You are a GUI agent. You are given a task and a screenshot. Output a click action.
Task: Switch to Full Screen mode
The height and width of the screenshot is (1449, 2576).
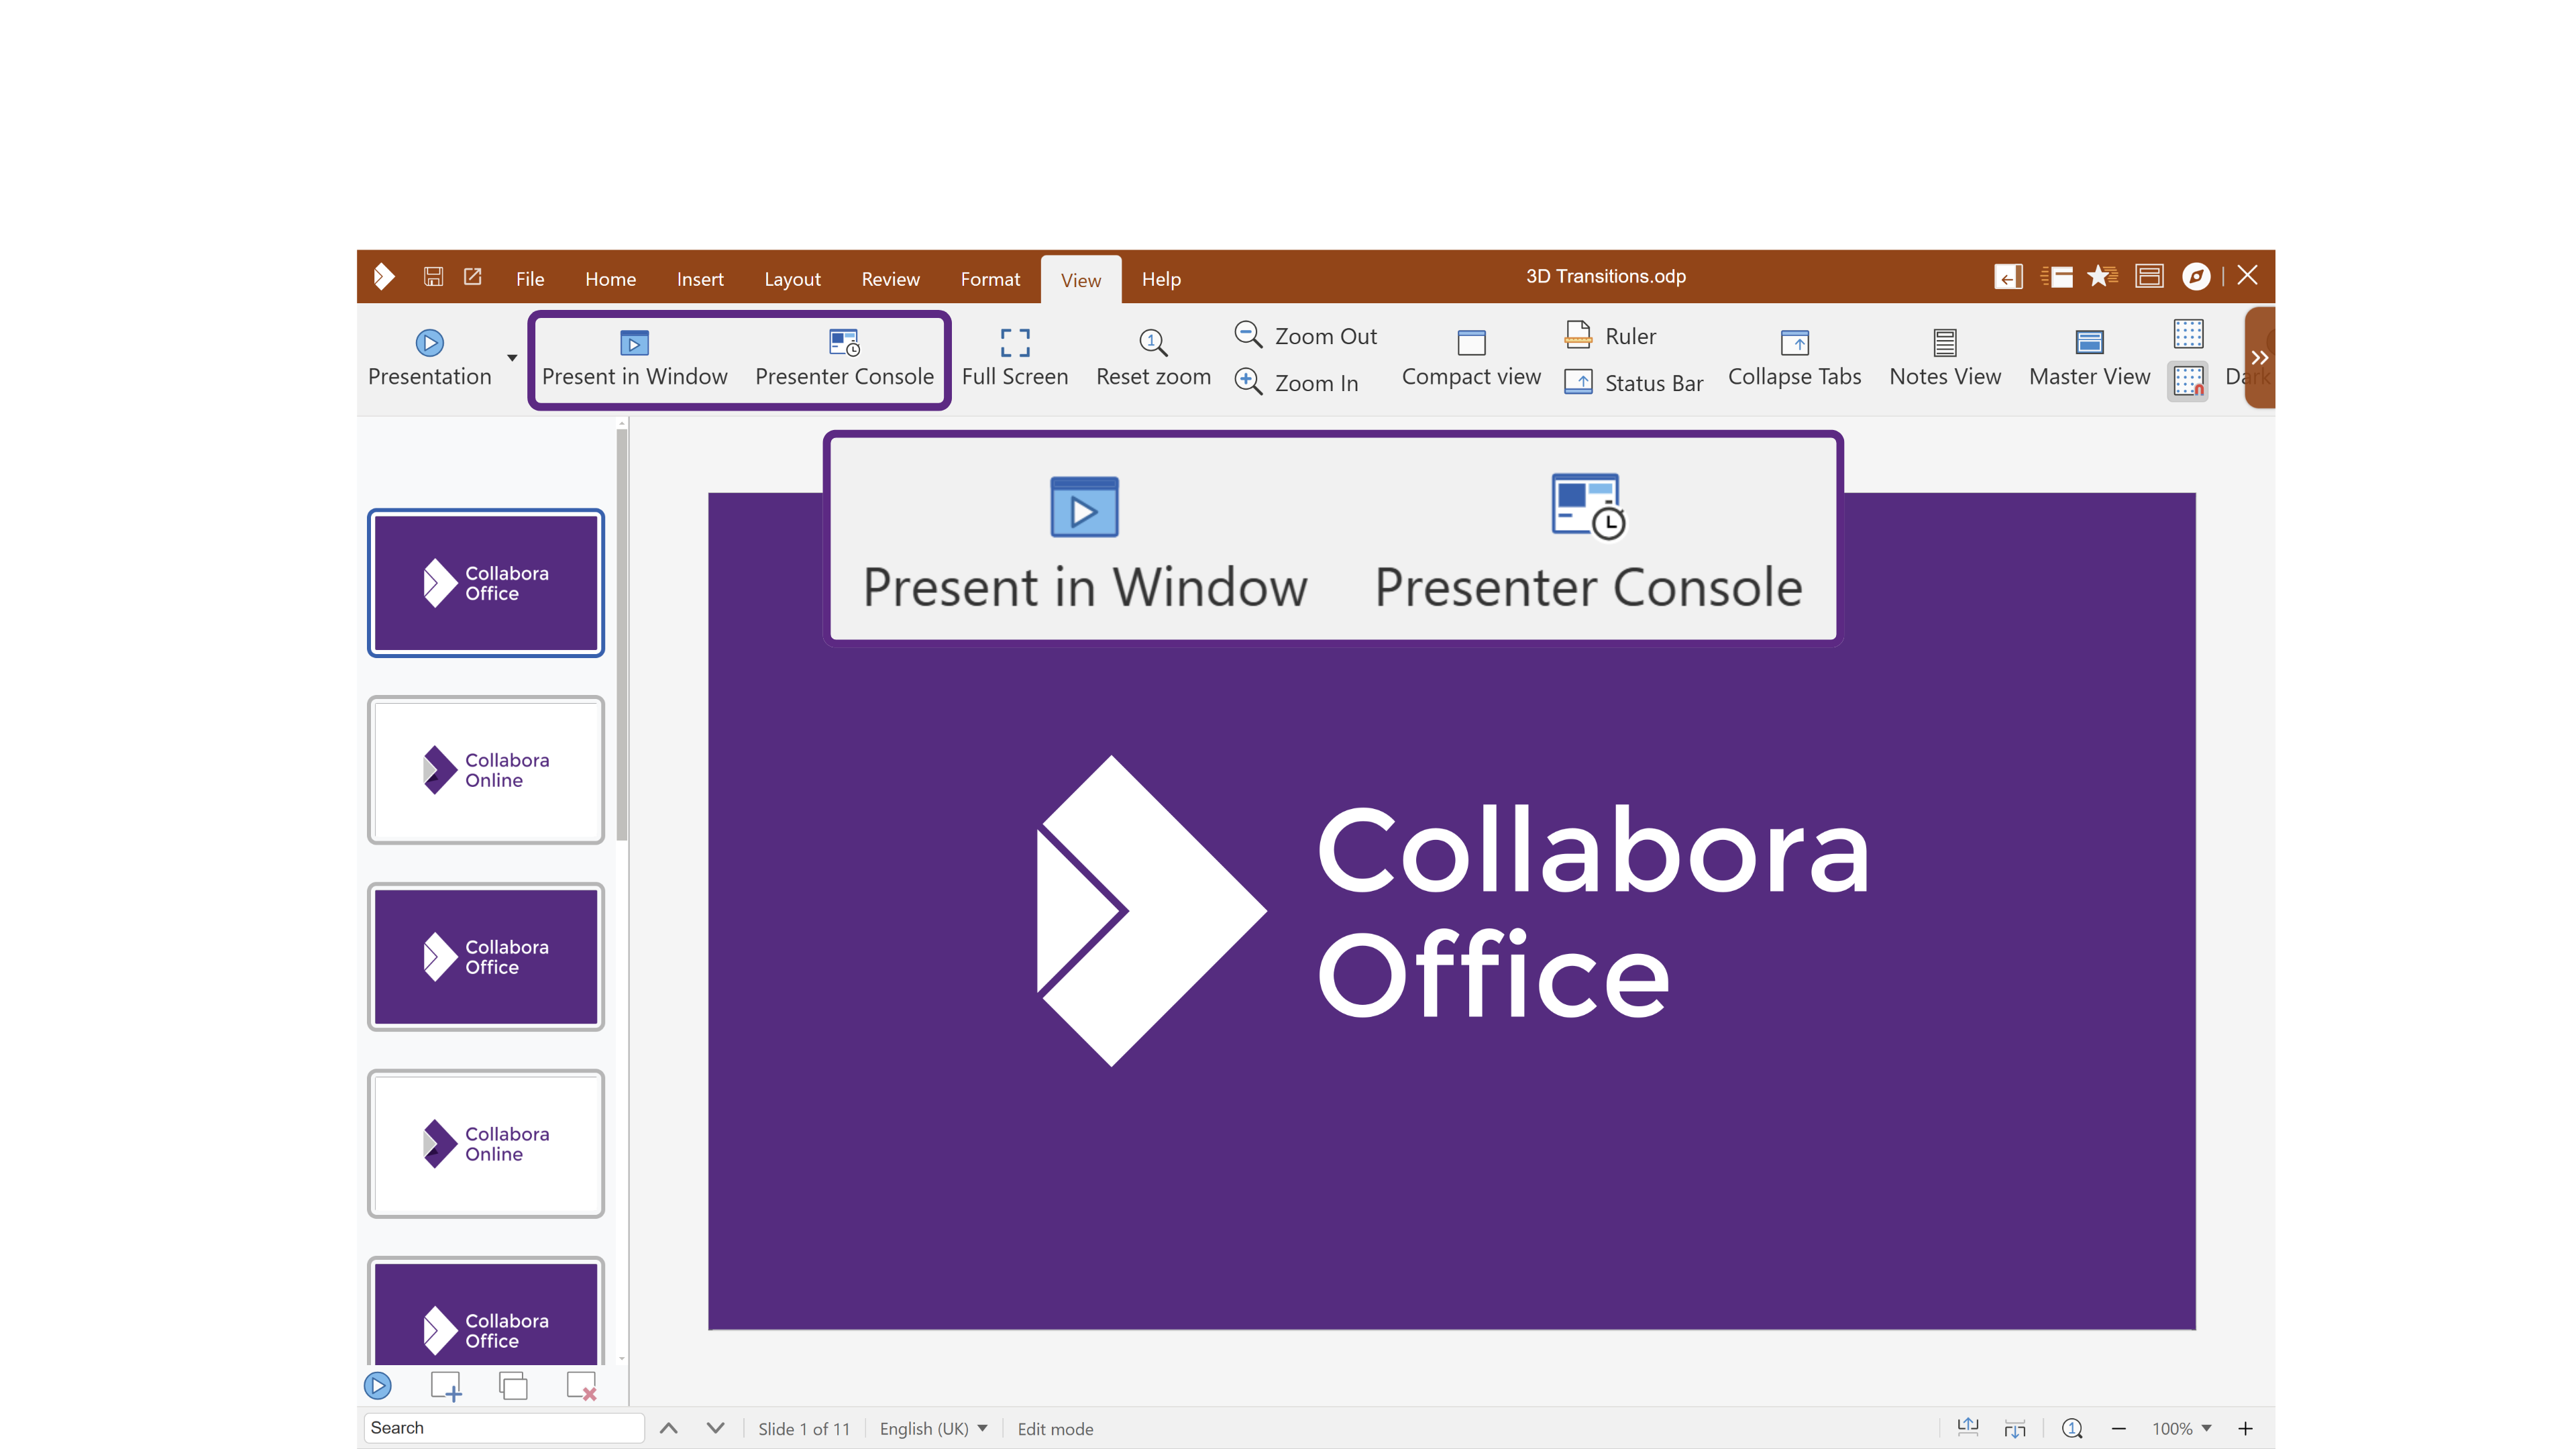(x=1015, y=358)
